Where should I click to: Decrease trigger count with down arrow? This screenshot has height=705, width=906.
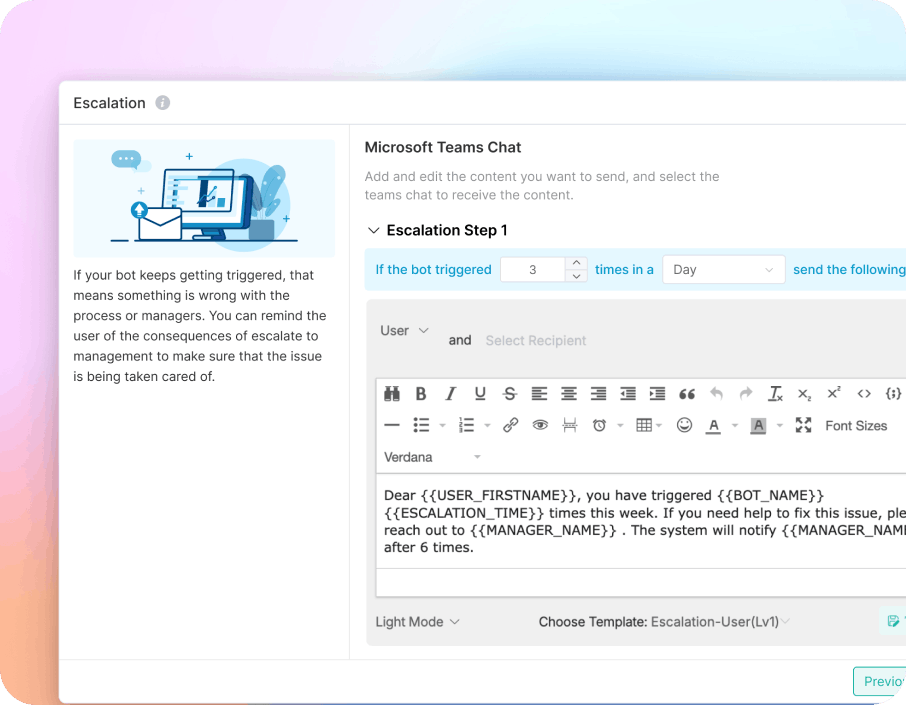576,276
